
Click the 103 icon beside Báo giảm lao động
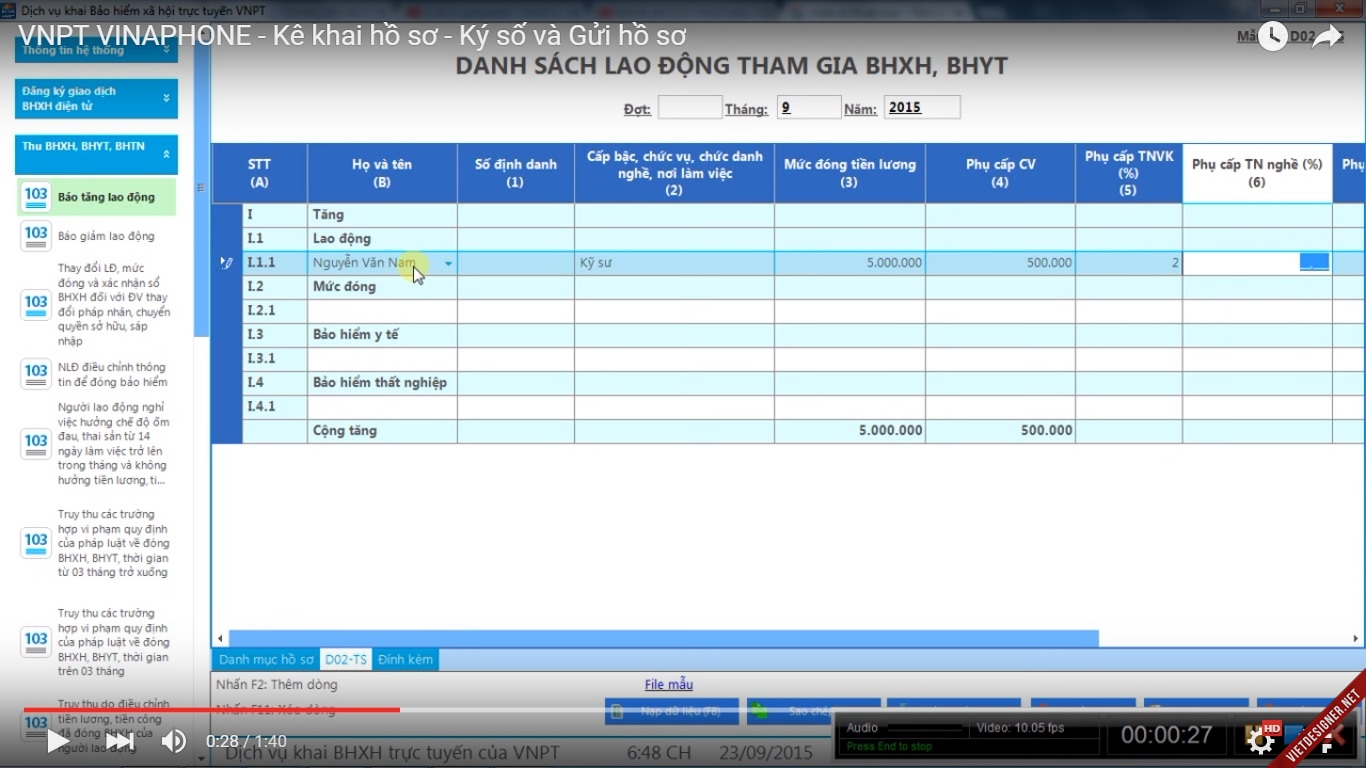tap(36, 236)
